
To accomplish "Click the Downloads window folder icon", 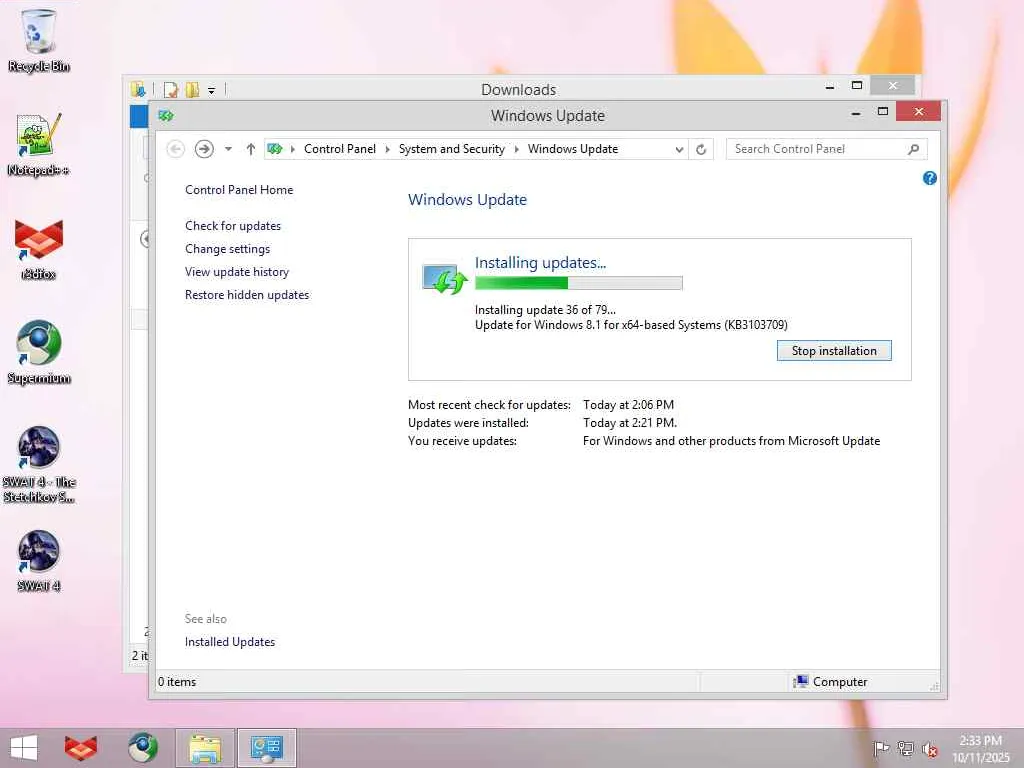I will (x=138, y=89).
